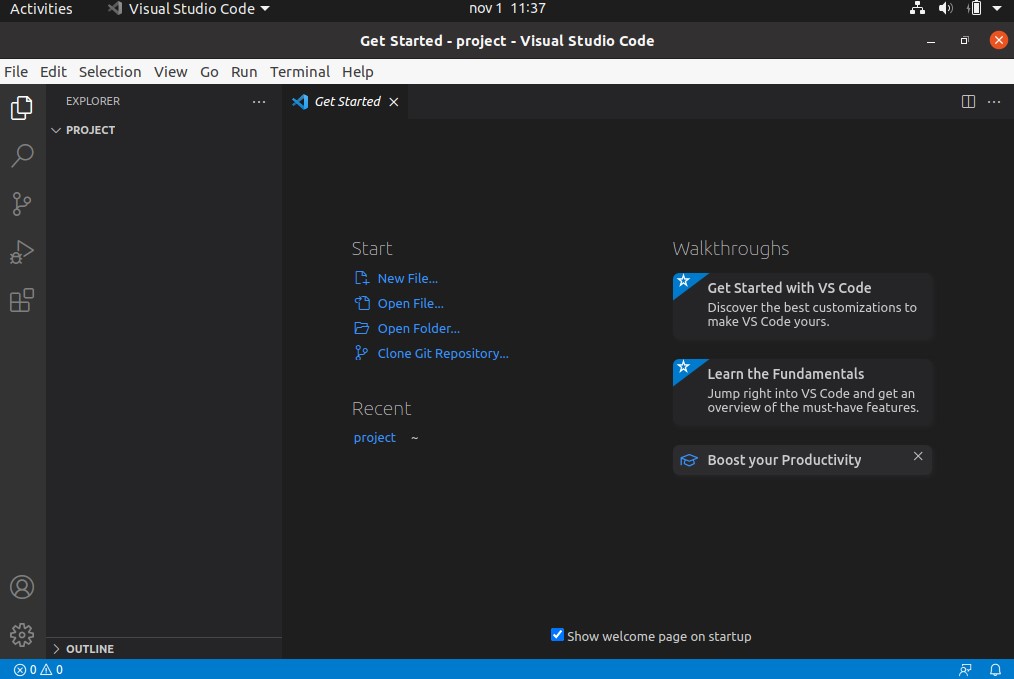Click the Open Folder icon
1014x679 pixels.
(x=361, y=329)
